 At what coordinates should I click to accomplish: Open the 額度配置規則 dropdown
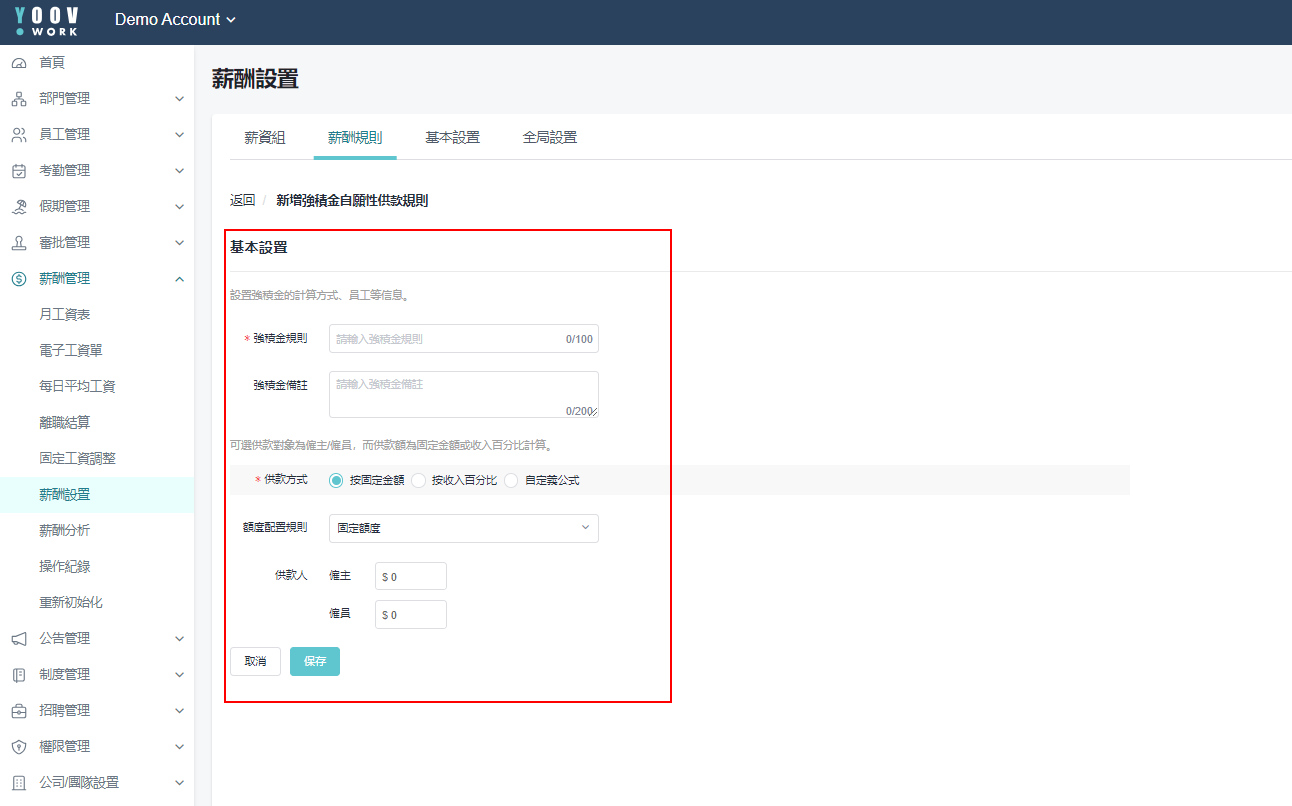pos(463,528)
